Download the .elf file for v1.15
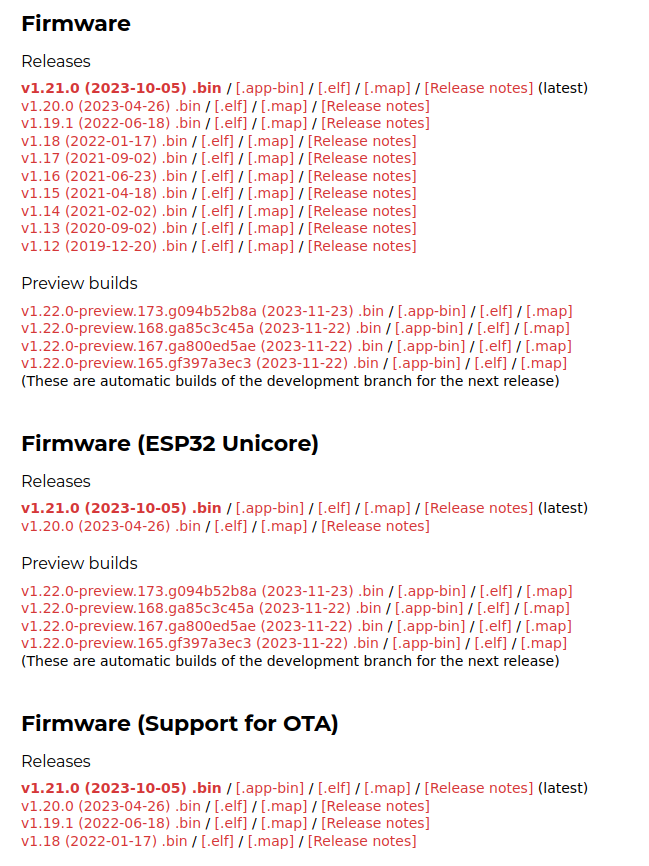 click(x=217, y=193)
